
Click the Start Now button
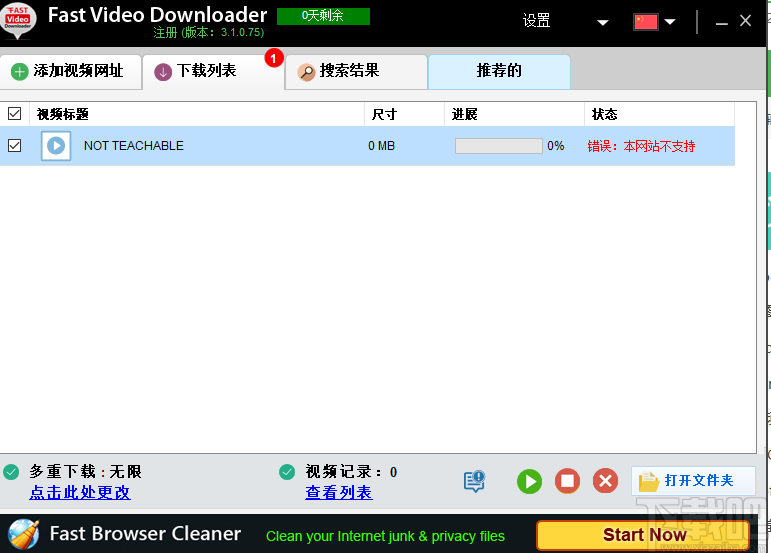tap(644, 535)
